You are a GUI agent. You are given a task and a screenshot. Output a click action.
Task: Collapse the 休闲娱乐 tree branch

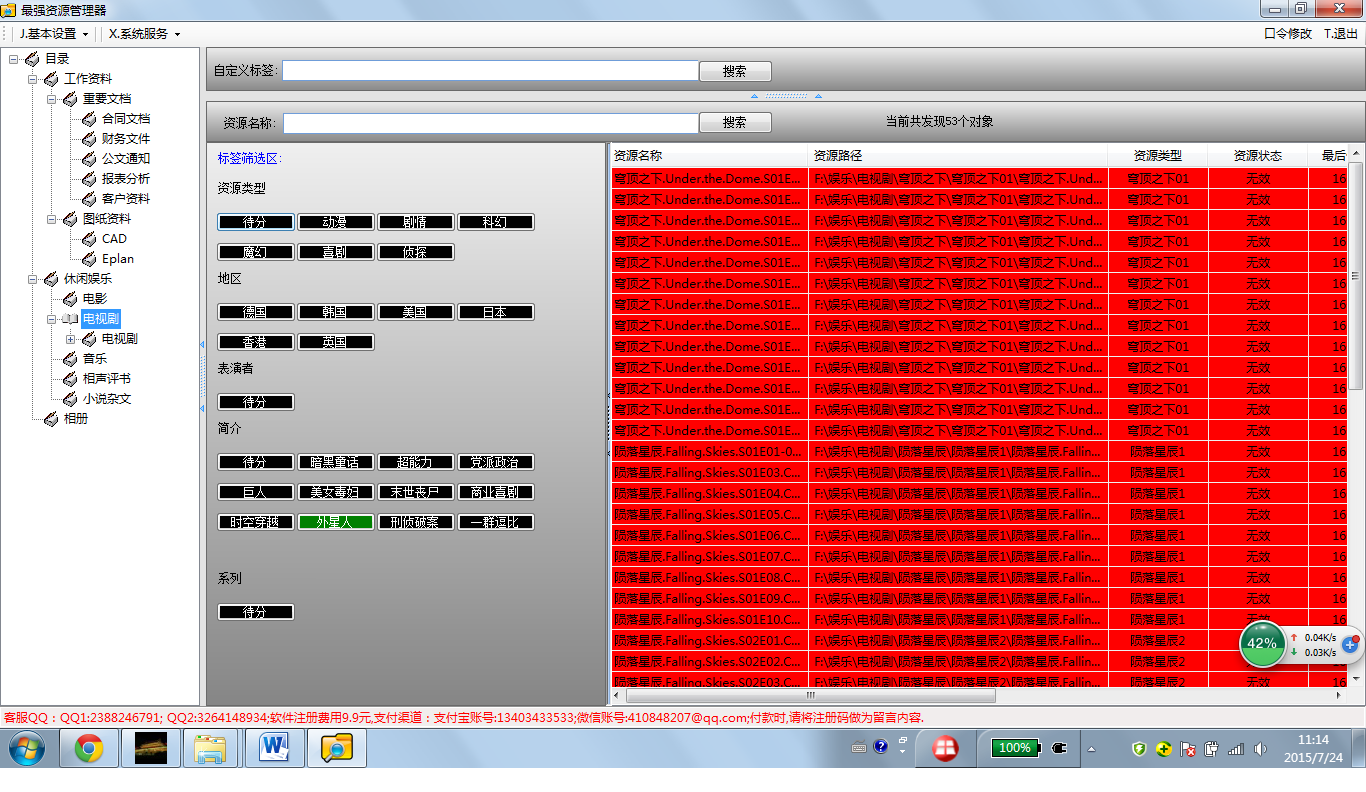click(33, 279)
